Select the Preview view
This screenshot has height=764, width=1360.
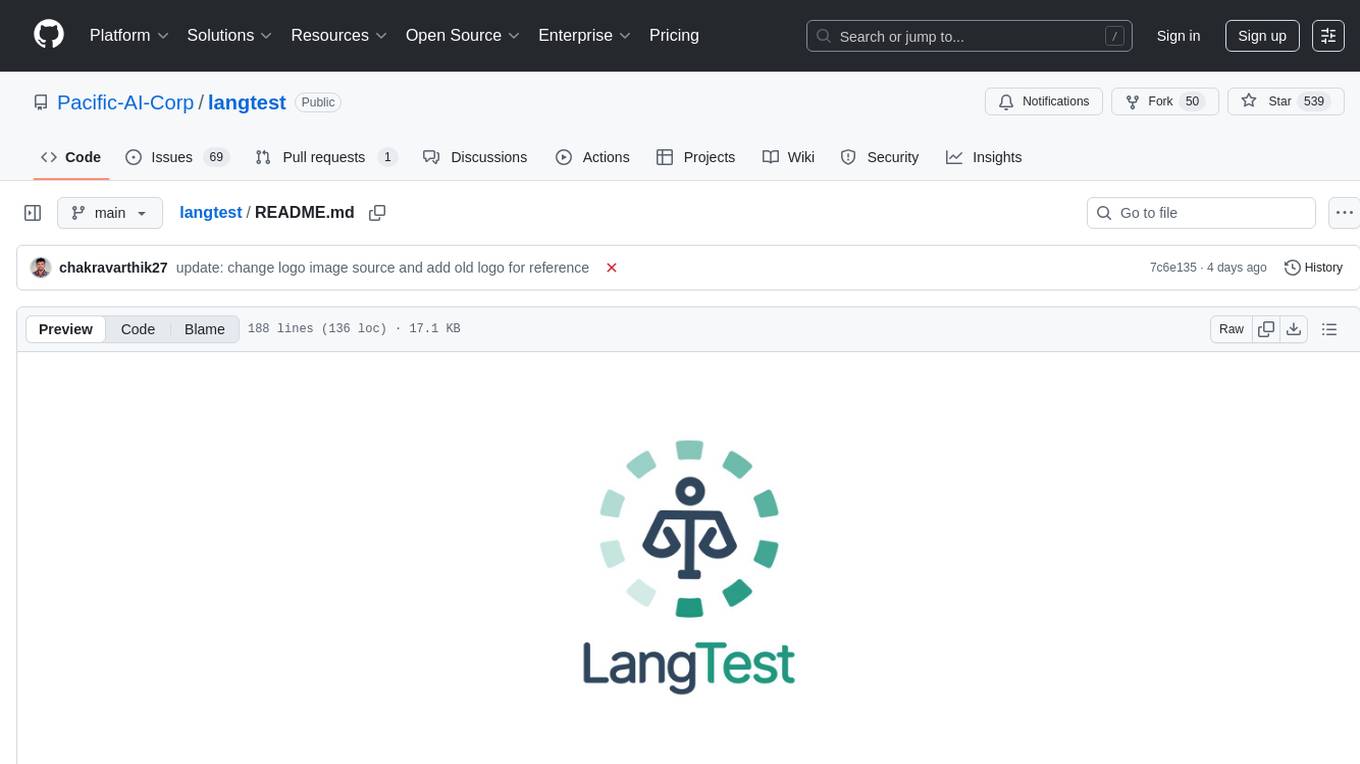tap(66, 329)
